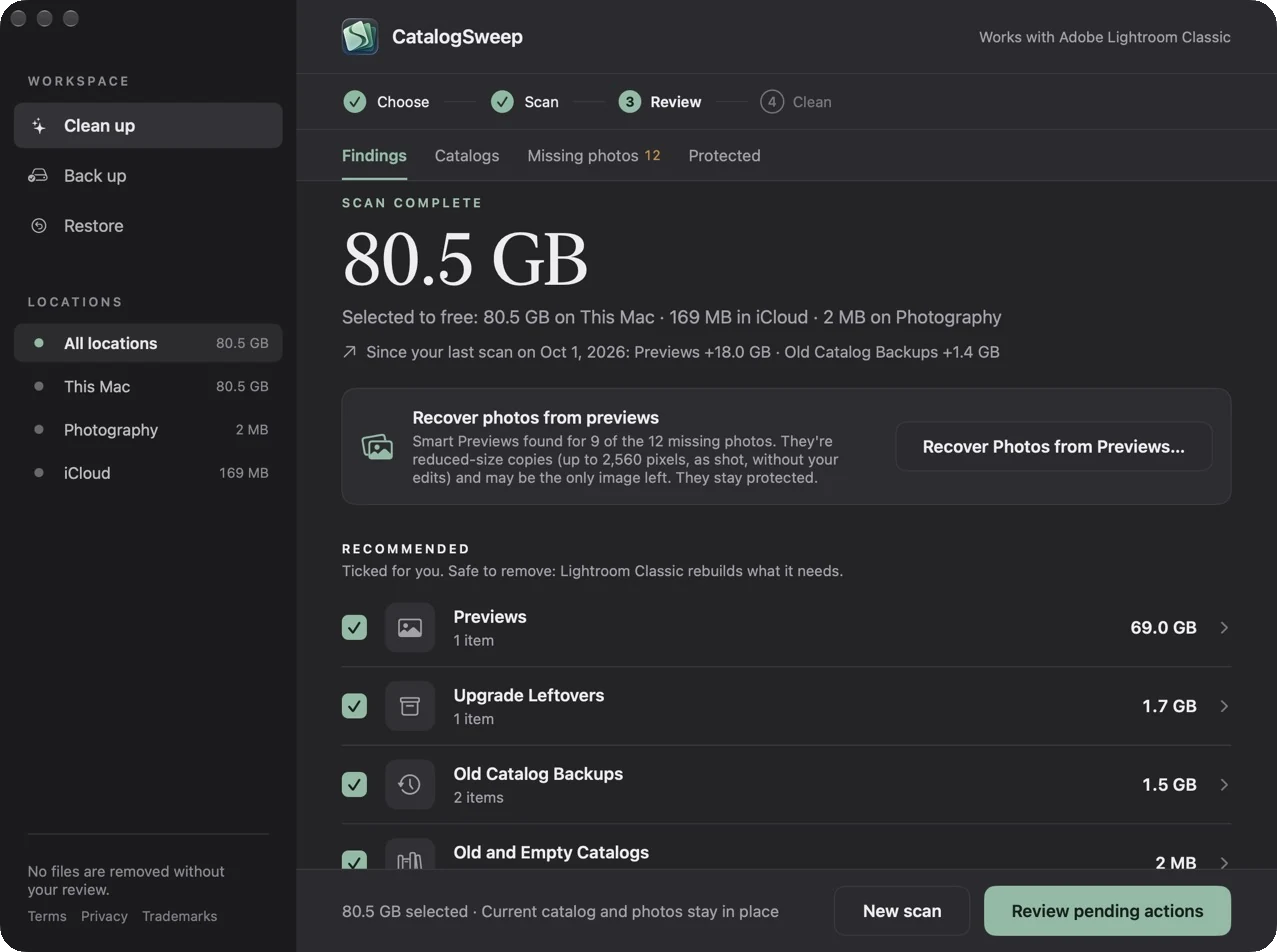Select All locations in the sidebar
Viewport: 1277px width, 952px height.
(x=148, y=343)
